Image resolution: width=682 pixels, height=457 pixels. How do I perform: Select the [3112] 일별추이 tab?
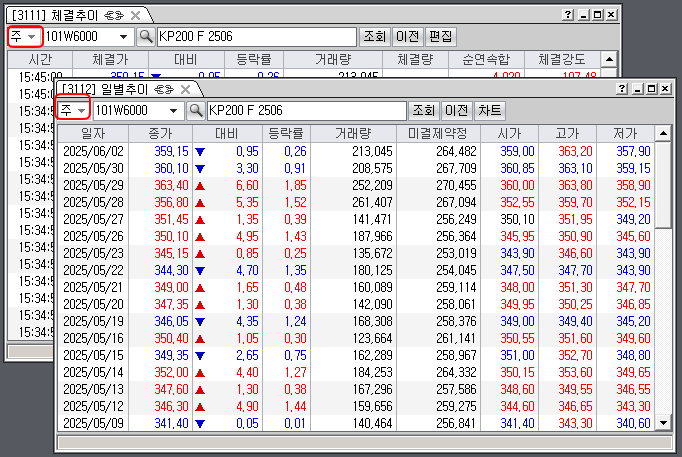104,89
